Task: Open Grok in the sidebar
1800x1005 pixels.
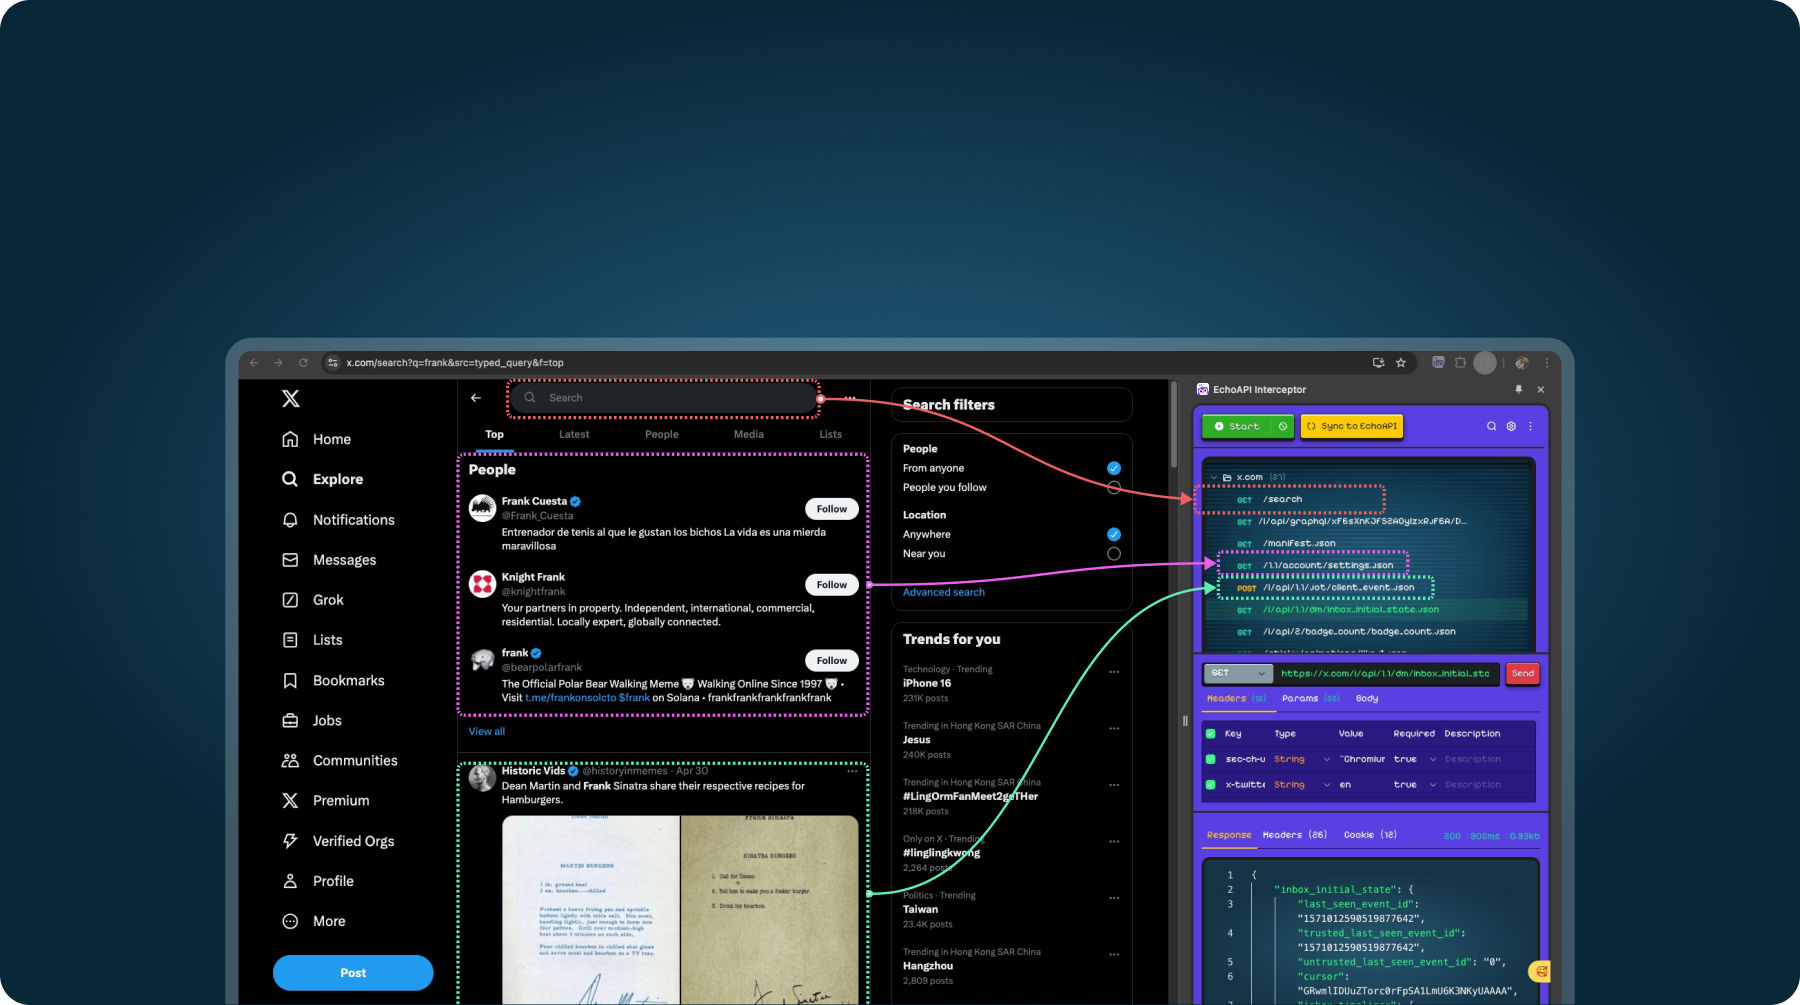Action: point(313,600)
